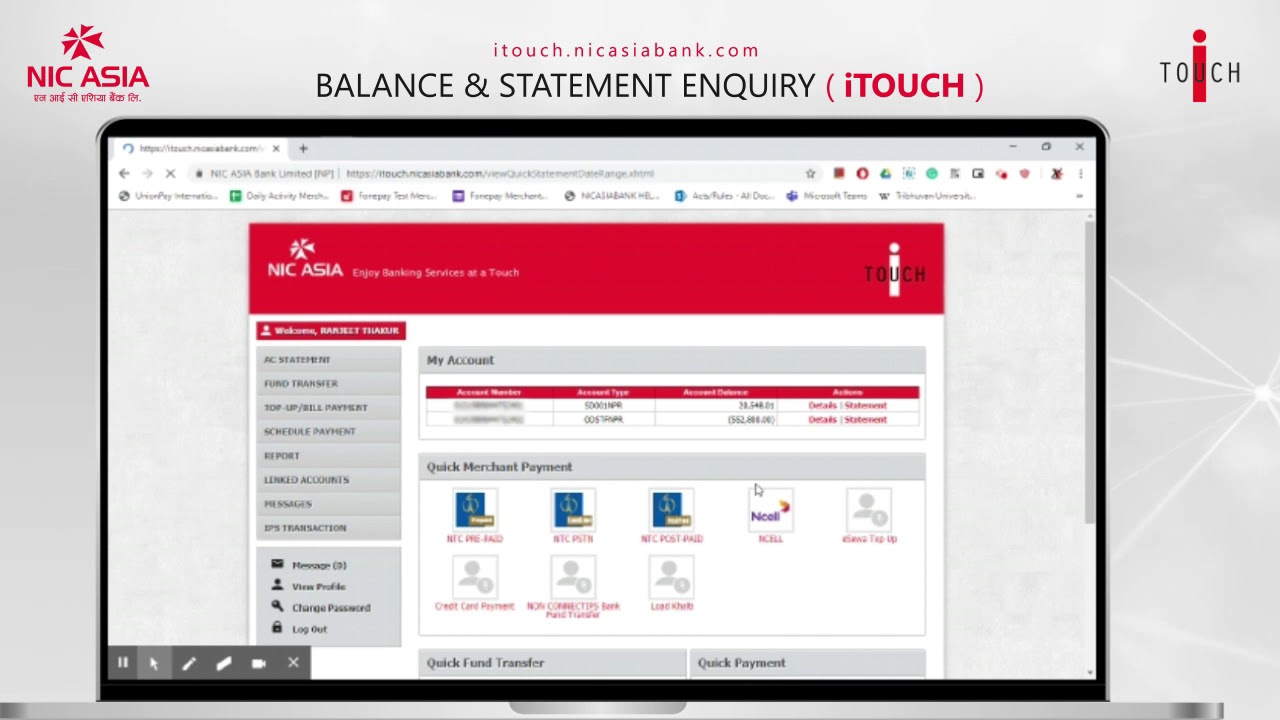This screenshot has width=1280, height=720.
Task: Select the highlighter recording tool
Action: pos(224,662)
